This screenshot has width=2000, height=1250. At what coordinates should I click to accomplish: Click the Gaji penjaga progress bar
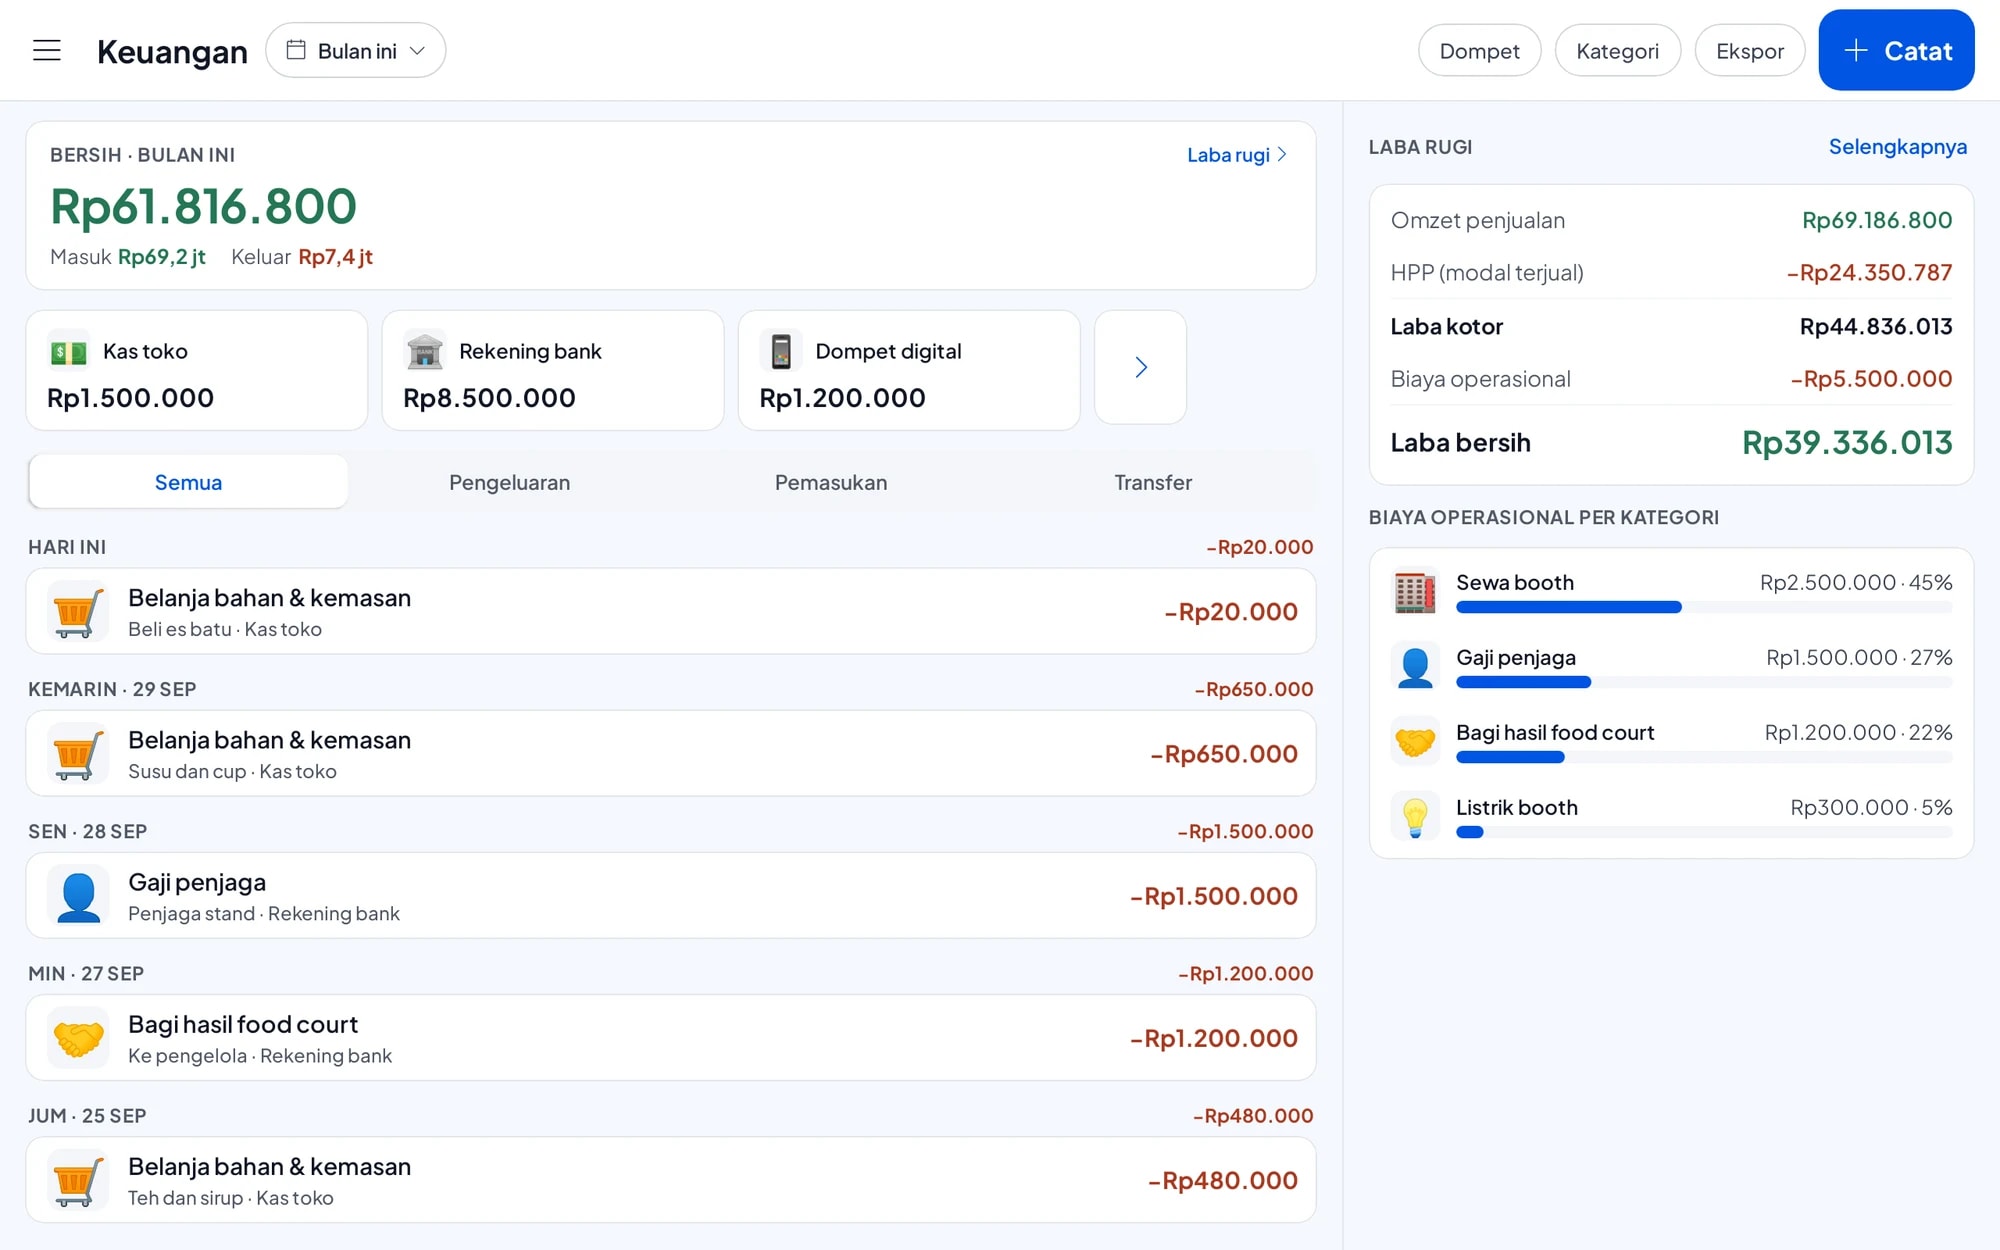tap(1704, 682)
